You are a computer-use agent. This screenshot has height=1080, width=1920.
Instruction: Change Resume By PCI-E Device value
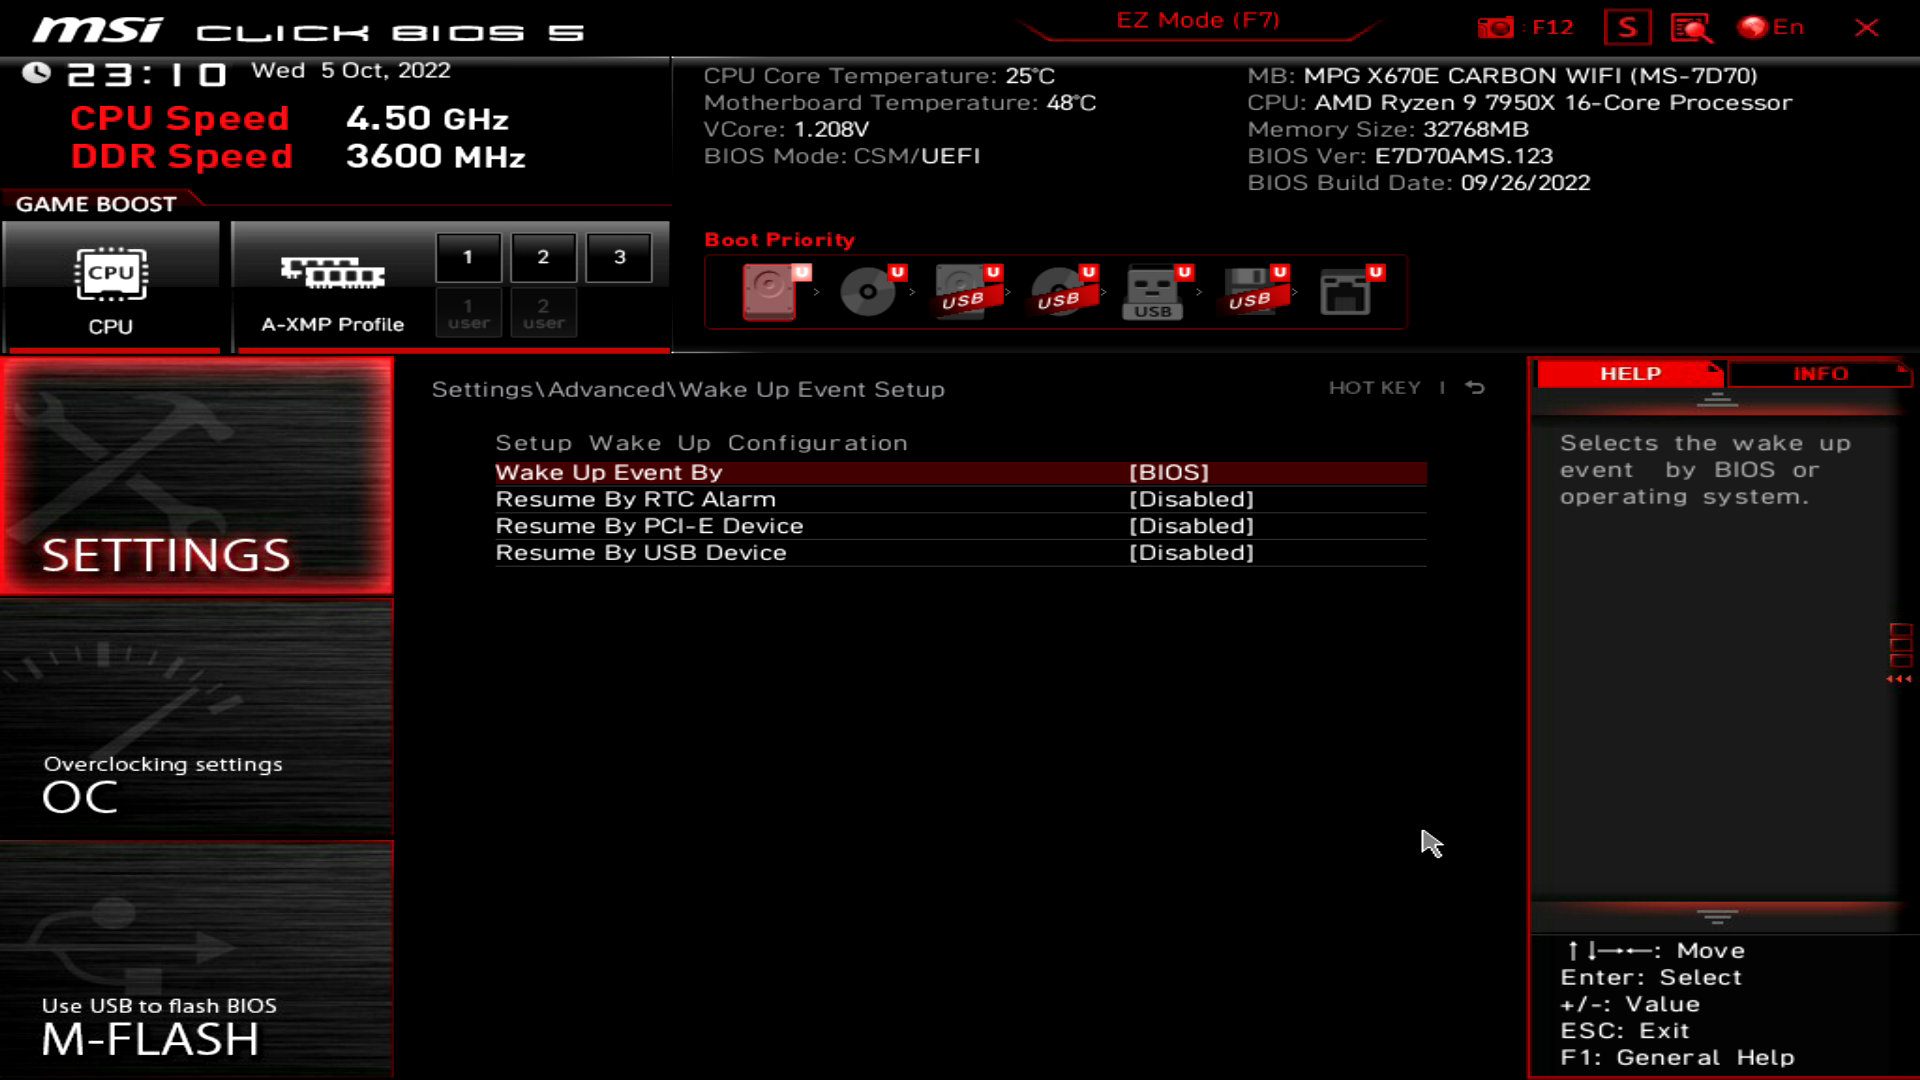coord(1190,526)
